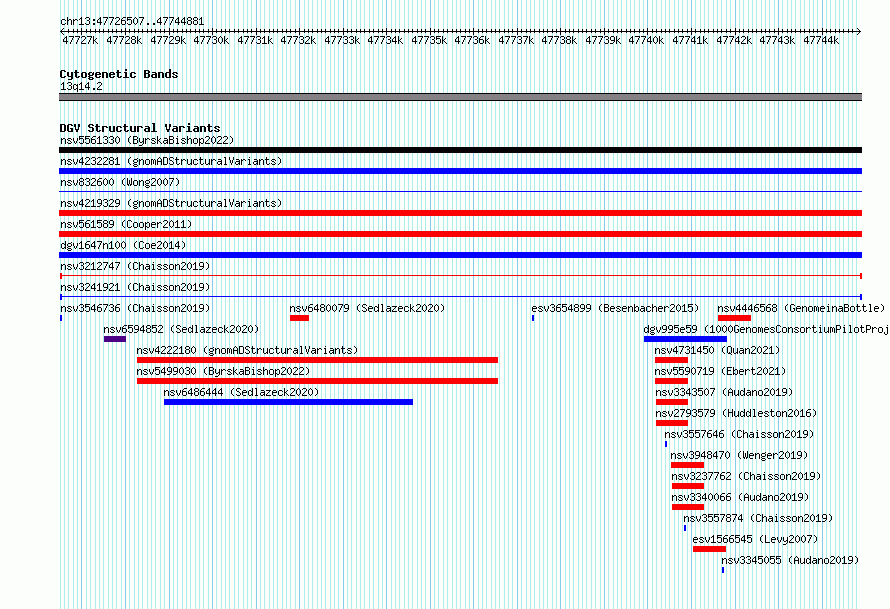Click the 47727k ruler tick label
This screenshot has width=890, height=609.
(80, 40)
